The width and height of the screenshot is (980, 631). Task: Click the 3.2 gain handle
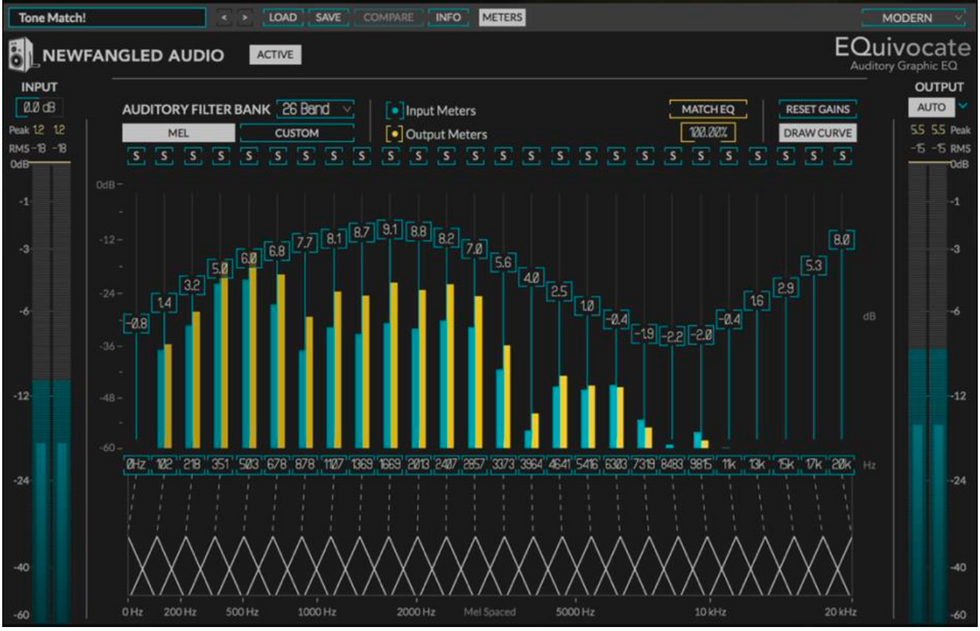pos(192,286)
